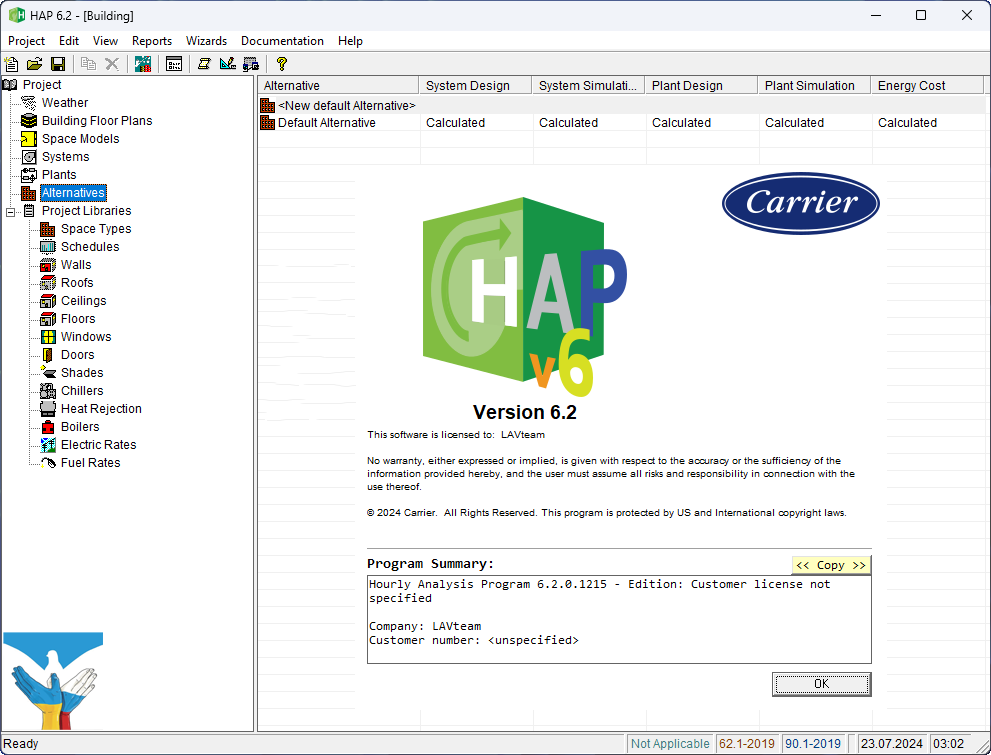The width and height of the screenshot is (991, 755).
Task: Open the Help menu
Action: [350, 41]
